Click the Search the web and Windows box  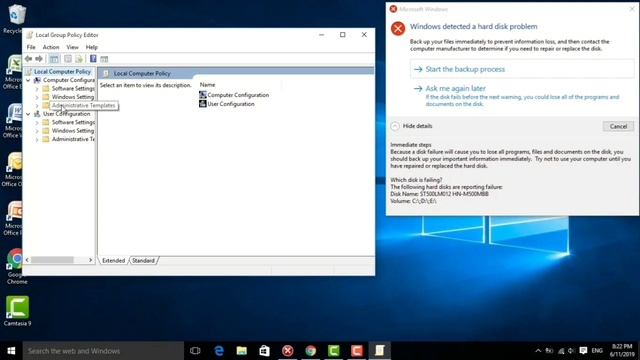click(x=103, y=351)
